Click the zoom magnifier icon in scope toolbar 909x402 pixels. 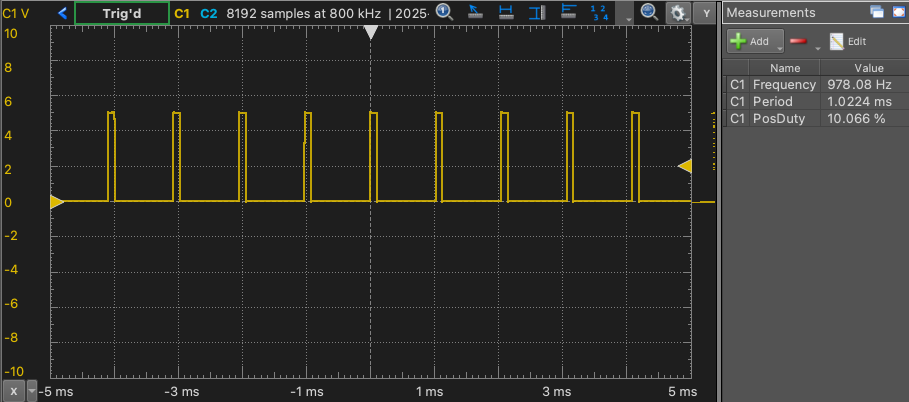point(445,13)
